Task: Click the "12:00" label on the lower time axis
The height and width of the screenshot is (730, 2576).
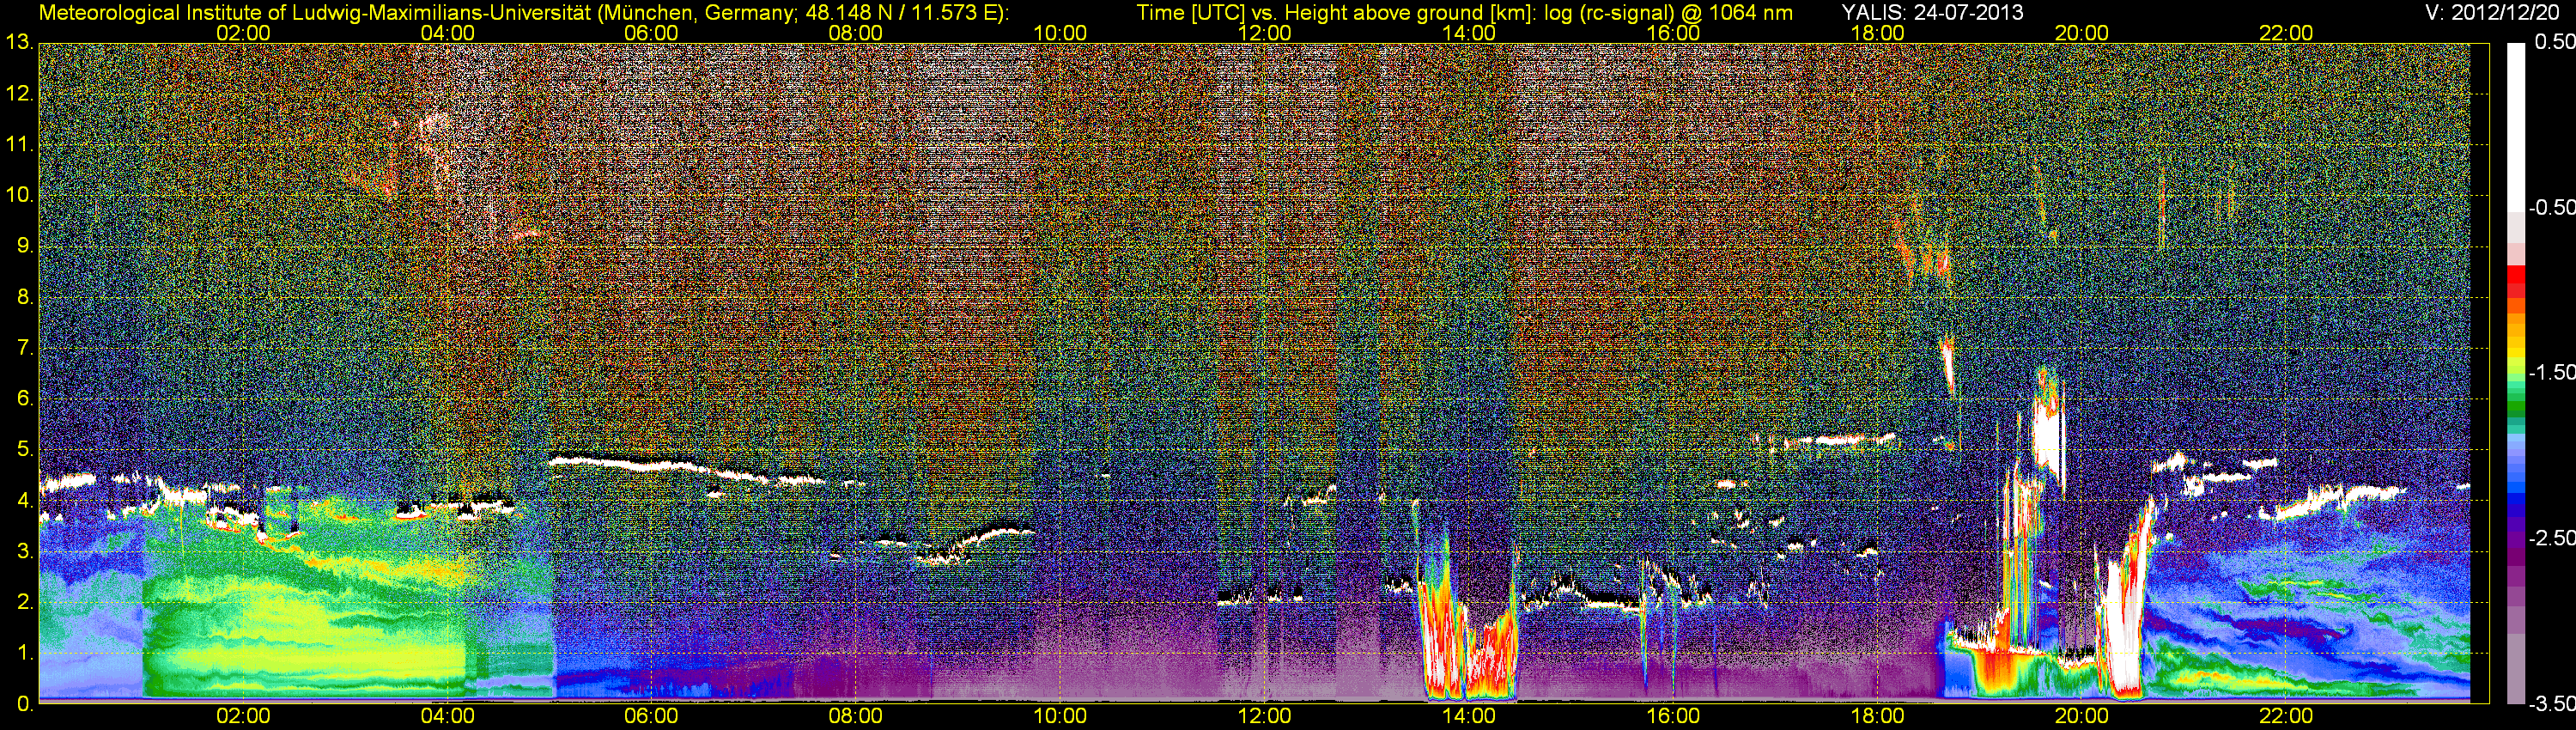Action: (x=1264, y=717)
